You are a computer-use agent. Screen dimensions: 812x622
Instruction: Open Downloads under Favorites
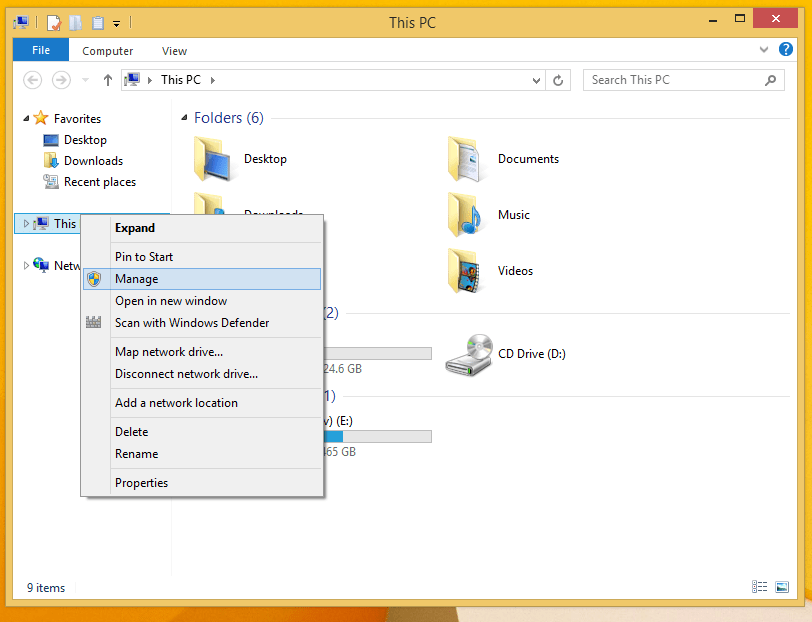pos(93,161)
